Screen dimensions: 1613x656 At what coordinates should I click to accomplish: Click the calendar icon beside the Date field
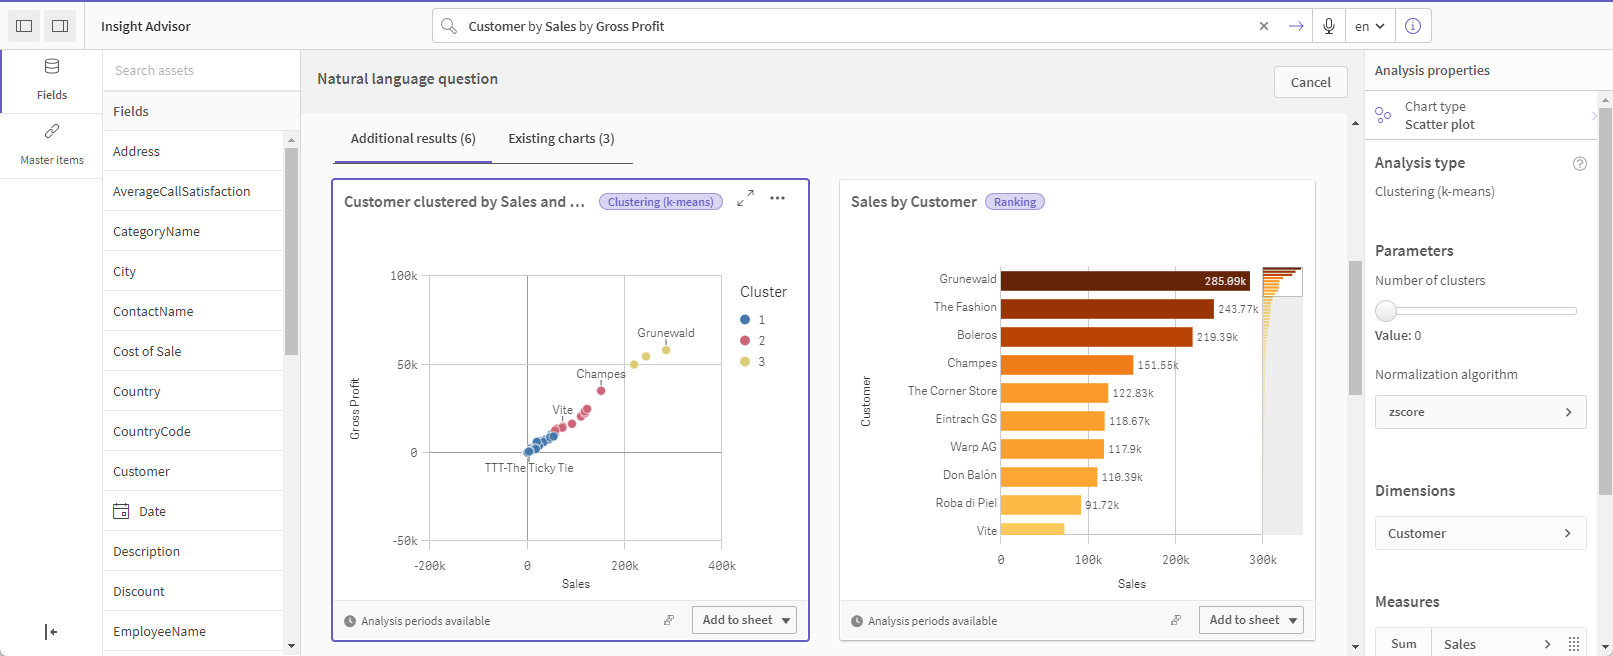click(x=121, y=511)
